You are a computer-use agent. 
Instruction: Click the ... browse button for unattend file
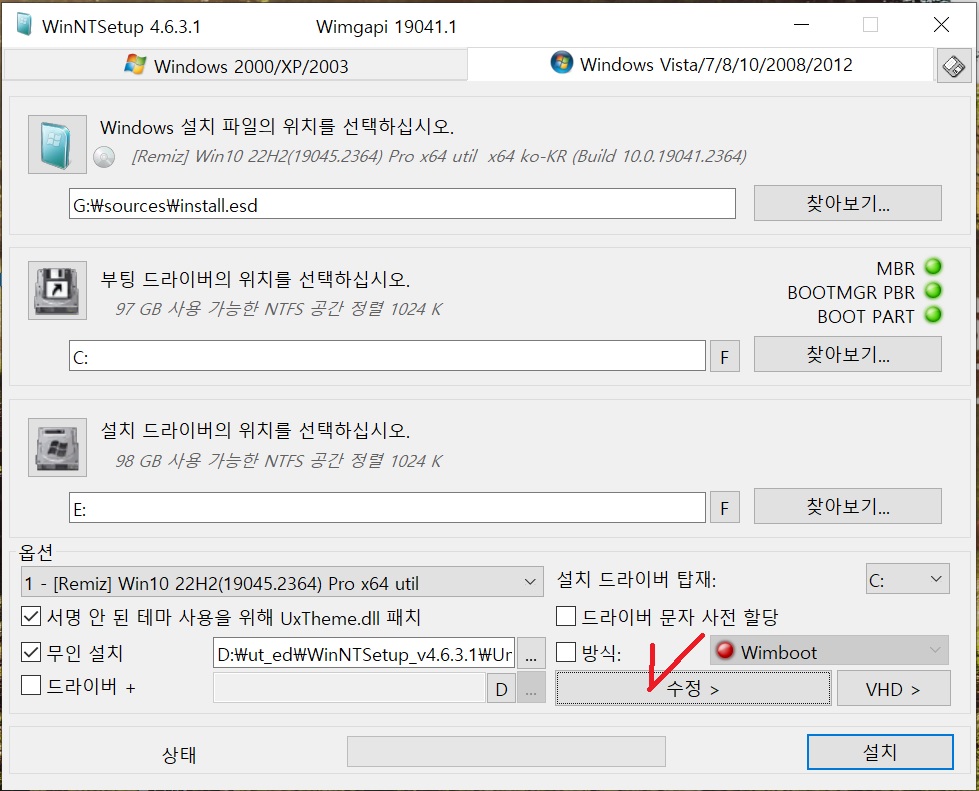click(x=531, y=654)
